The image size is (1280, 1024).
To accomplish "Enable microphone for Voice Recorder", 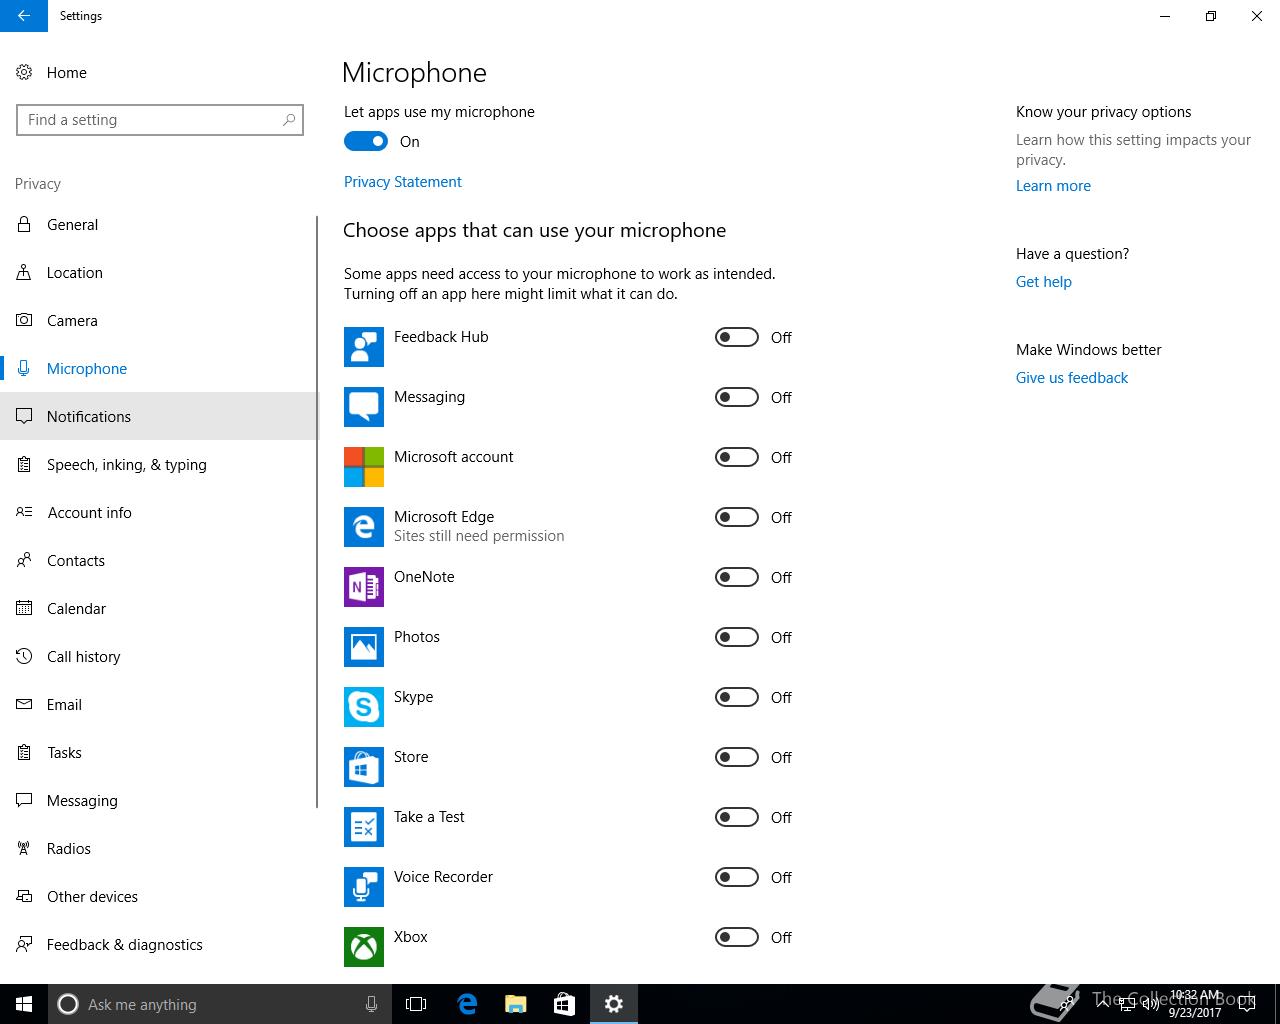I will (x=737, y=878).
